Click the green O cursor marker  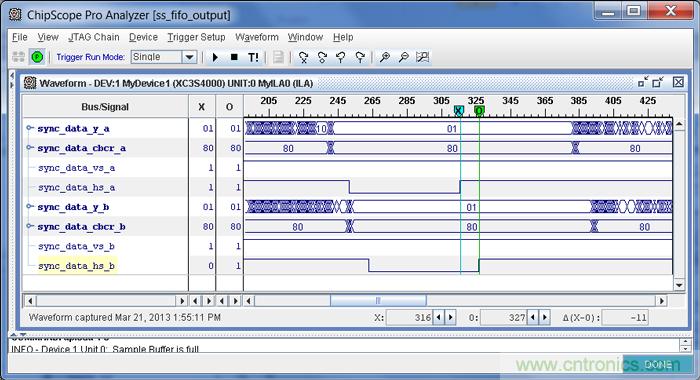coord(479,110)
